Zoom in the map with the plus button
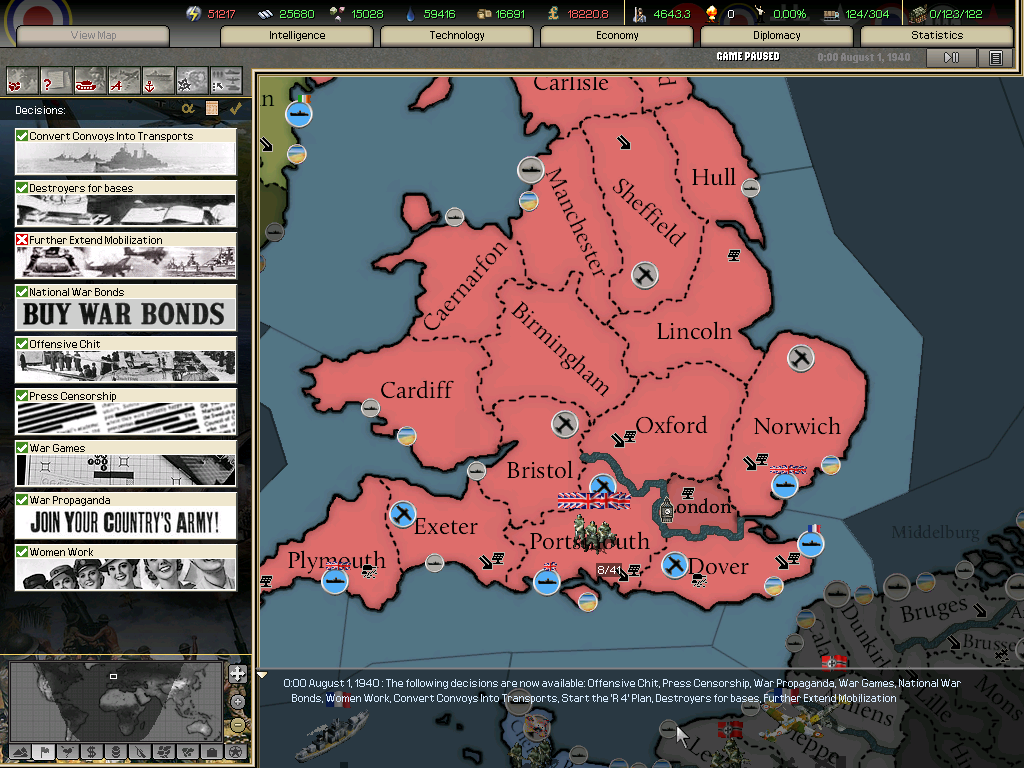The width and height of the screenshot is (1024, 768). [x=238, y=702]
